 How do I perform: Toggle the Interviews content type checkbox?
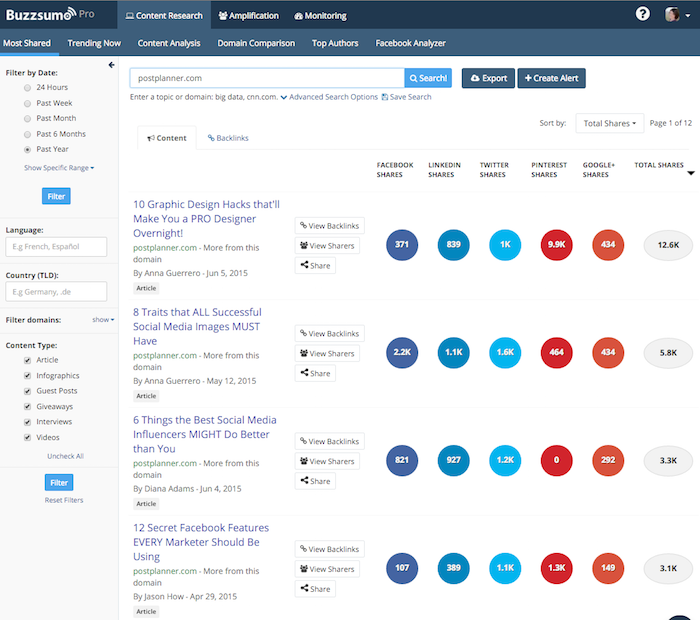28,422
